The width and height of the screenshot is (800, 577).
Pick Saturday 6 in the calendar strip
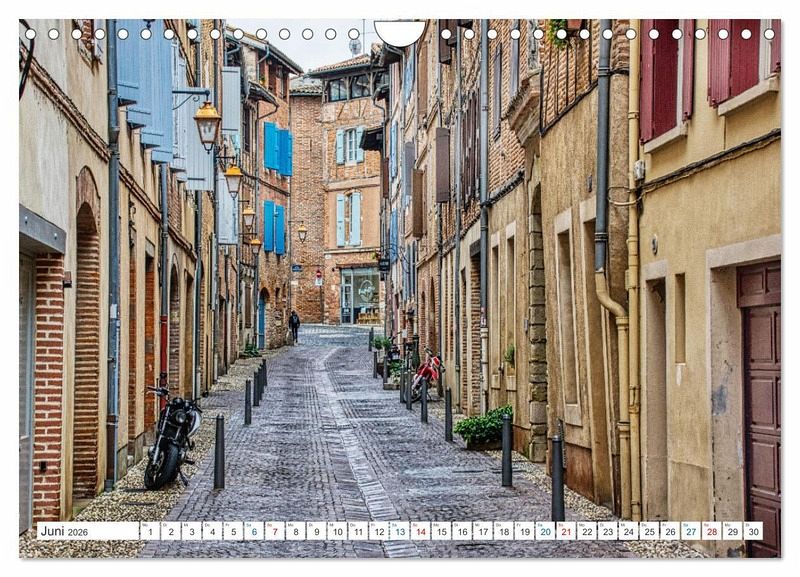coord(254,531)
